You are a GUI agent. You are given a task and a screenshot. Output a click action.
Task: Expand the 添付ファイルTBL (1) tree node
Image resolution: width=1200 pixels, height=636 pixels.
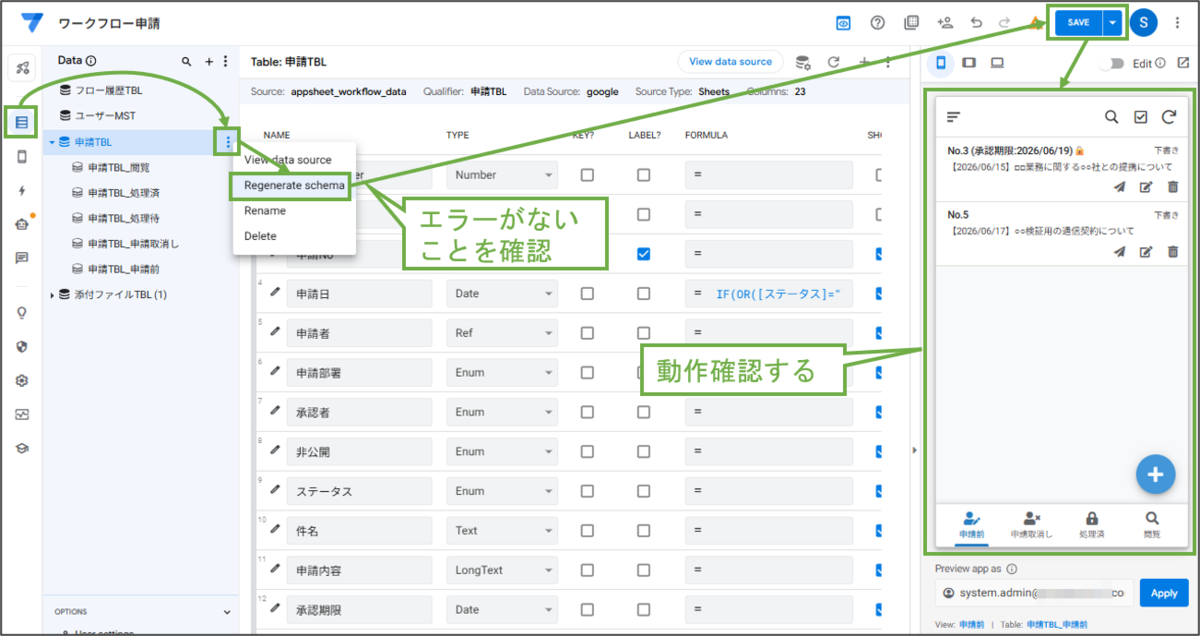[52, 295]
